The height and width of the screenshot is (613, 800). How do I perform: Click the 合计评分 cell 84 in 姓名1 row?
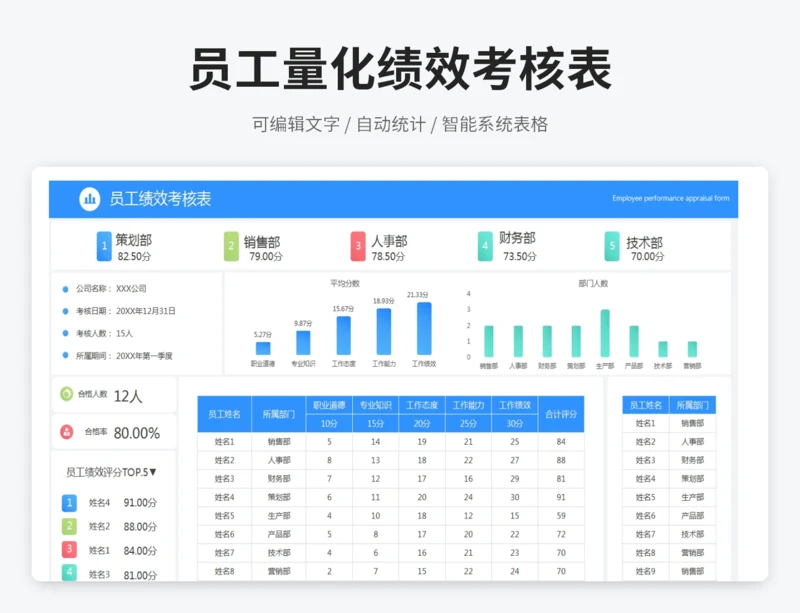point(561,442)
